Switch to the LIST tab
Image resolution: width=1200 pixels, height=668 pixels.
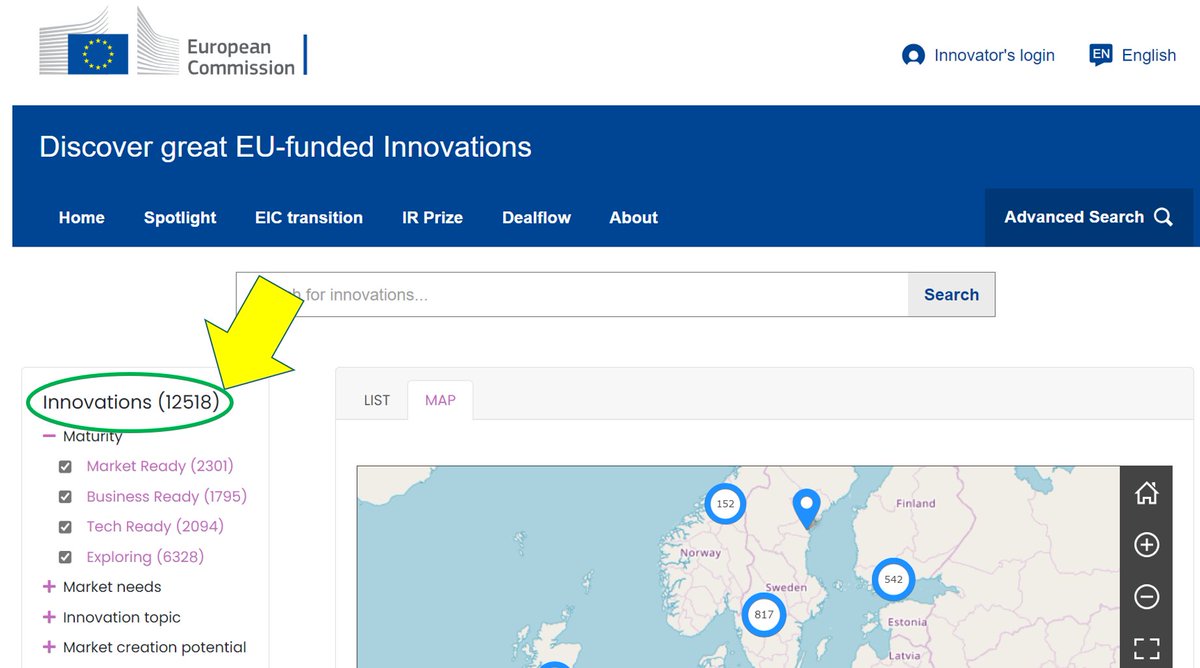point(377,400)
